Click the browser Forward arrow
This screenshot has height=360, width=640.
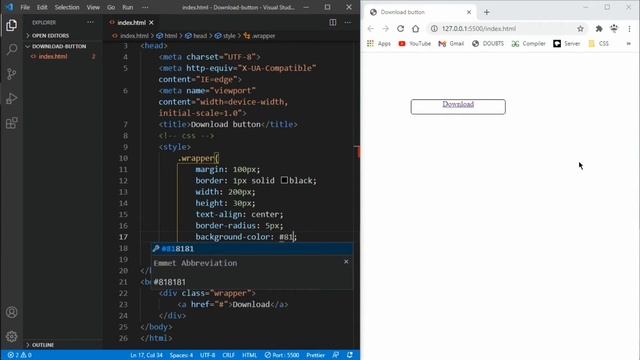385,29
